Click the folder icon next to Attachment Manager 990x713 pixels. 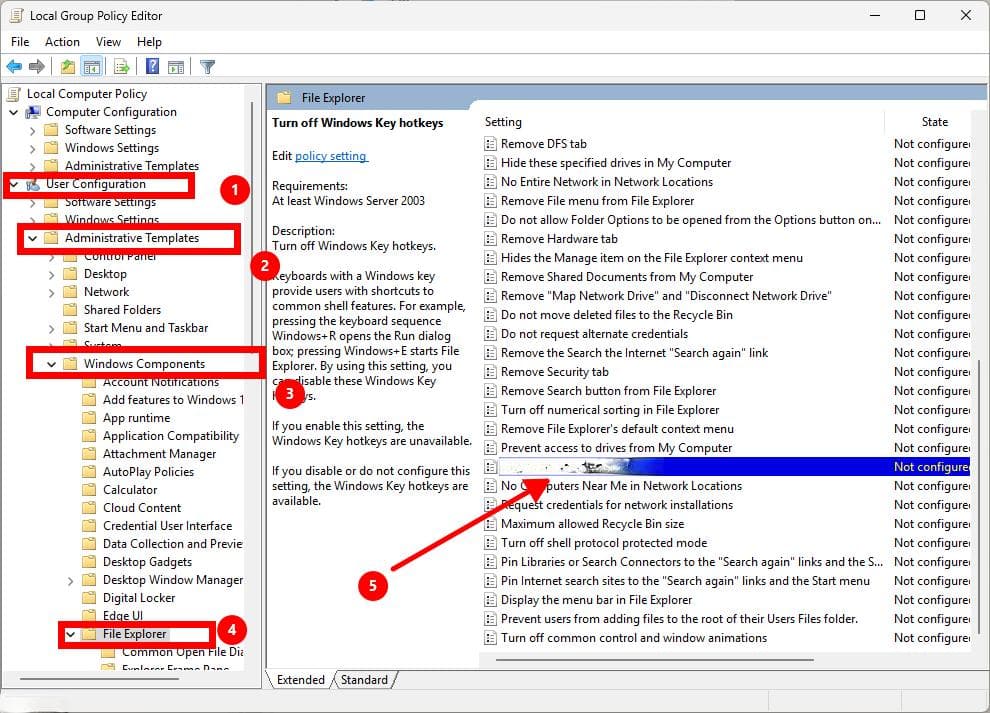click(90, 453)
